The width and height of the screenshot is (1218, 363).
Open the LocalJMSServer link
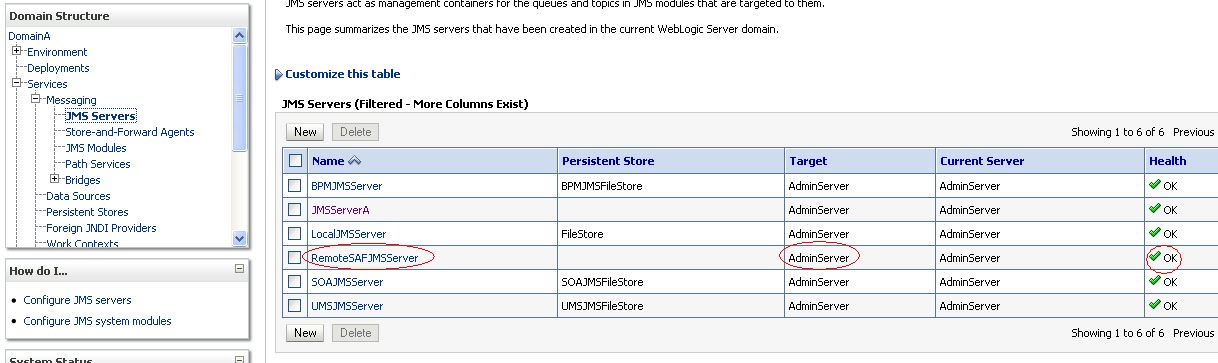pos(349,234)
